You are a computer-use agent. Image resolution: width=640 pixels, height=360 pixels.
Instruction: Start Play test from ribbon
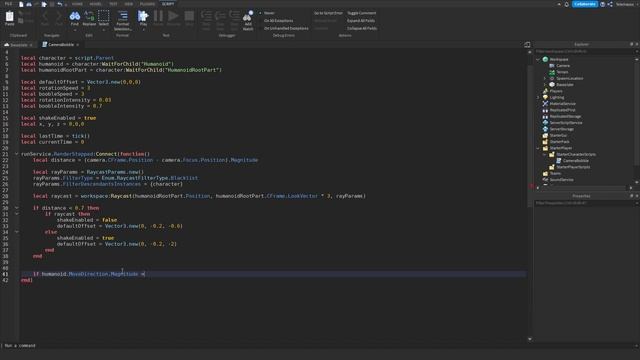pyautogui.click(x=143, y=19)
